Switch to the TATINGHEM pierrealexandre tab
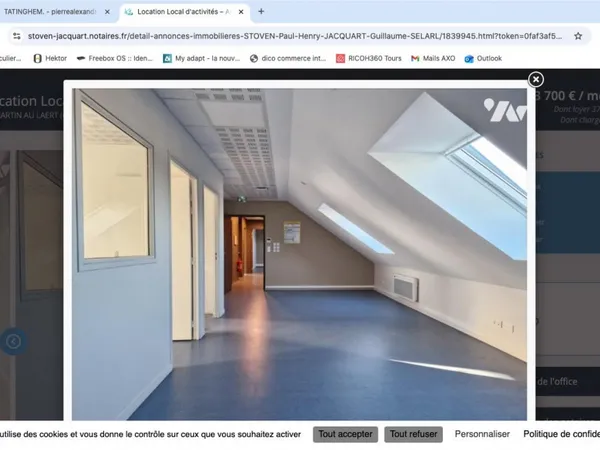 pyautogui.click(x=50, y=12)
